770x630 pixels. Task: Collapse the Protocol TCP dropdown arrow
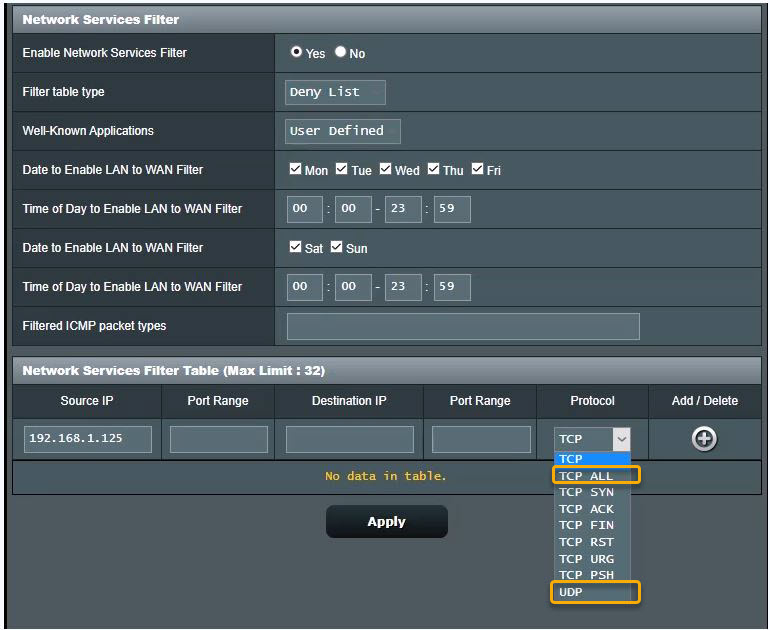tap(621, 439)
